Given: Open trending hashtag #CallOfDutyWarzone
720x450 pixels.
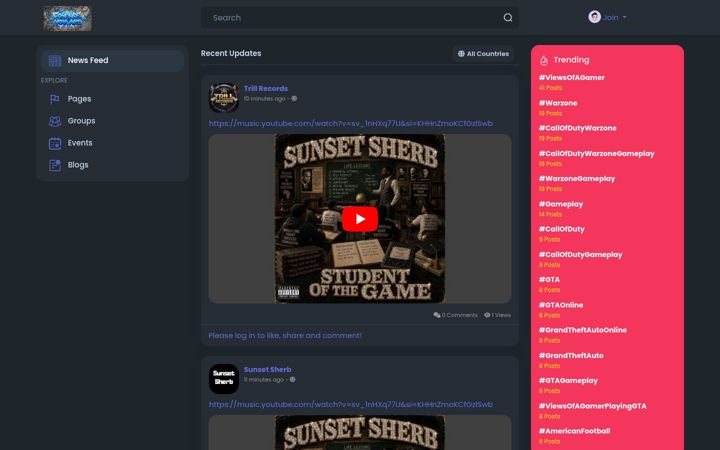Looking at the screenshot, I should [577, 128].
